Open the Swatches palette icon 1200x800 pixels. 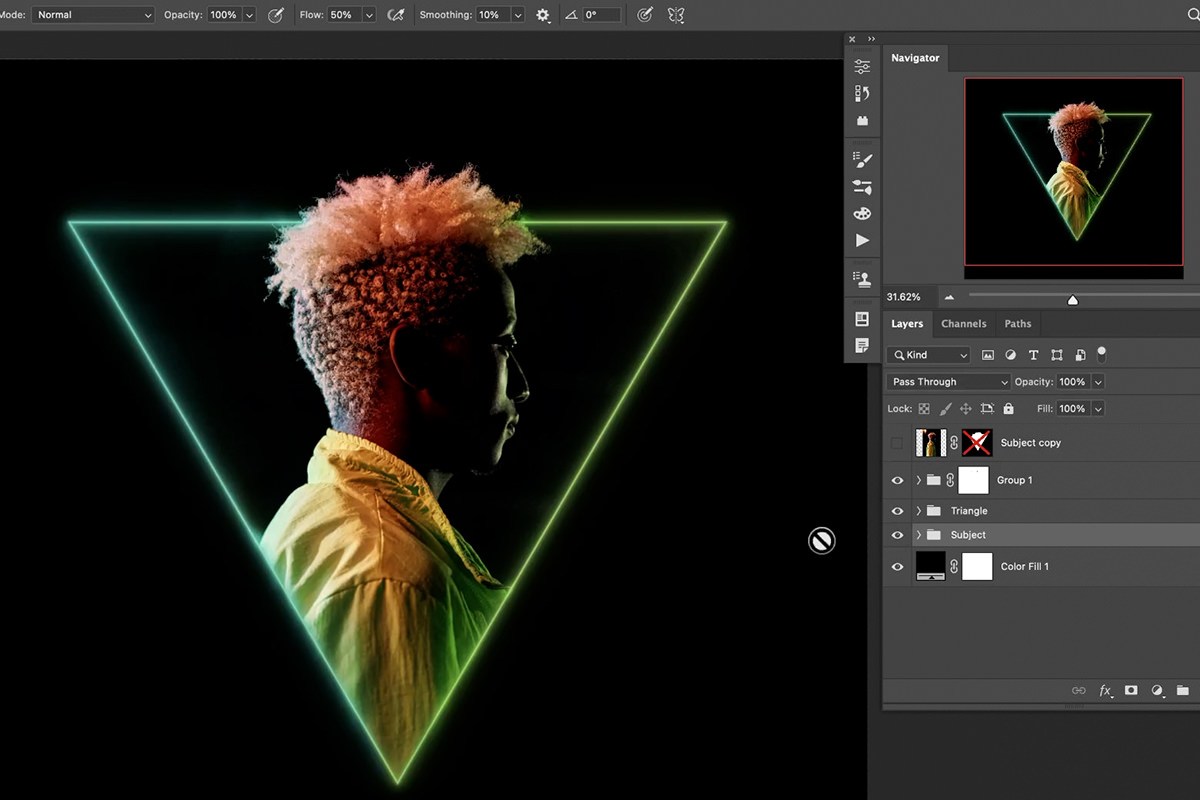point(862,214)
